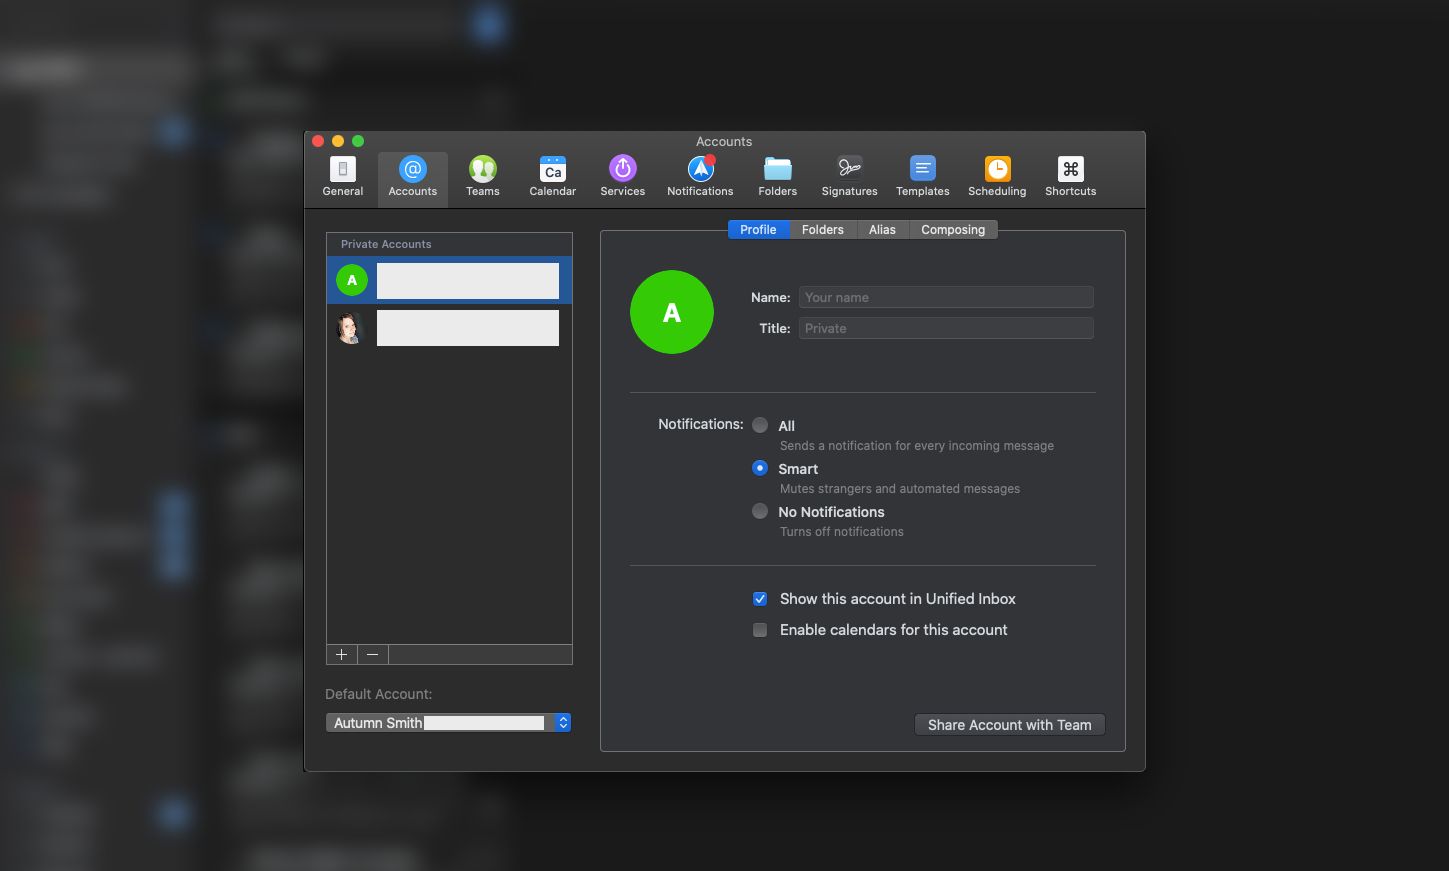Select No Notifications option

[x=760, y=511]
